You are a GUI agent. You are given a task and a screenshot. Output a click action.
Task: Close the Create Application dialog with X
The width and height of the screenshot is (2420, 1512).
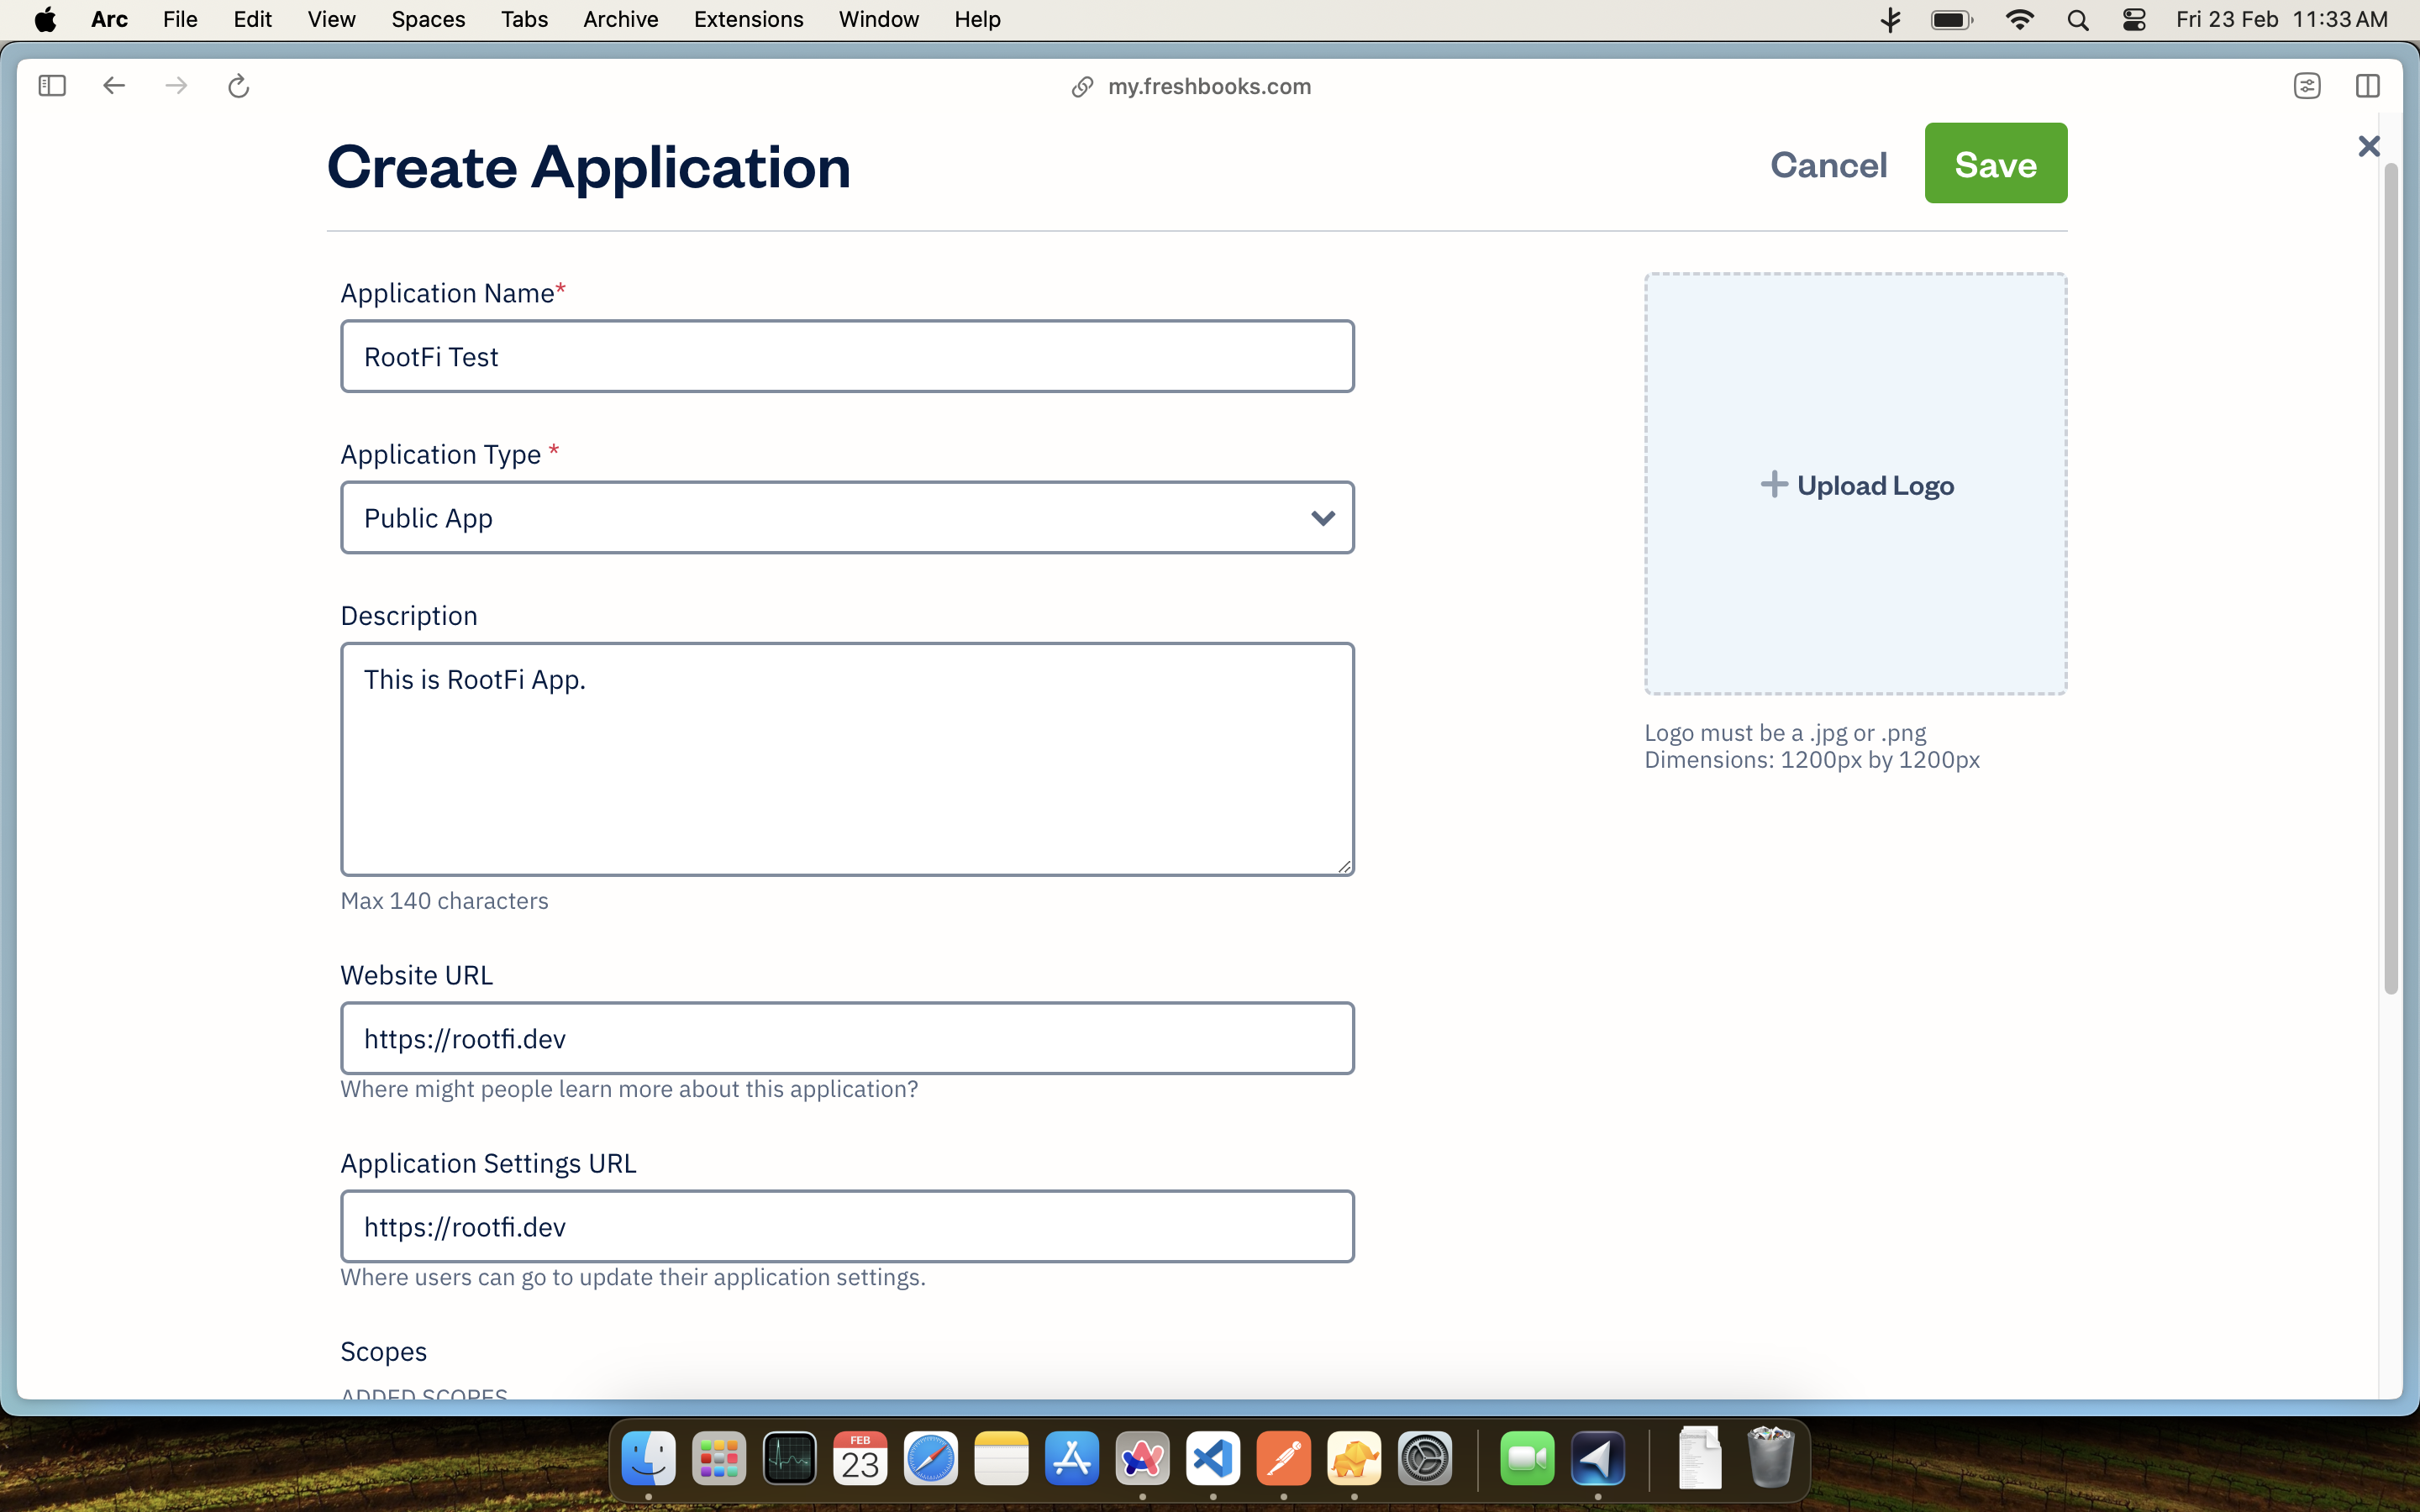[x=2368, y=147]
